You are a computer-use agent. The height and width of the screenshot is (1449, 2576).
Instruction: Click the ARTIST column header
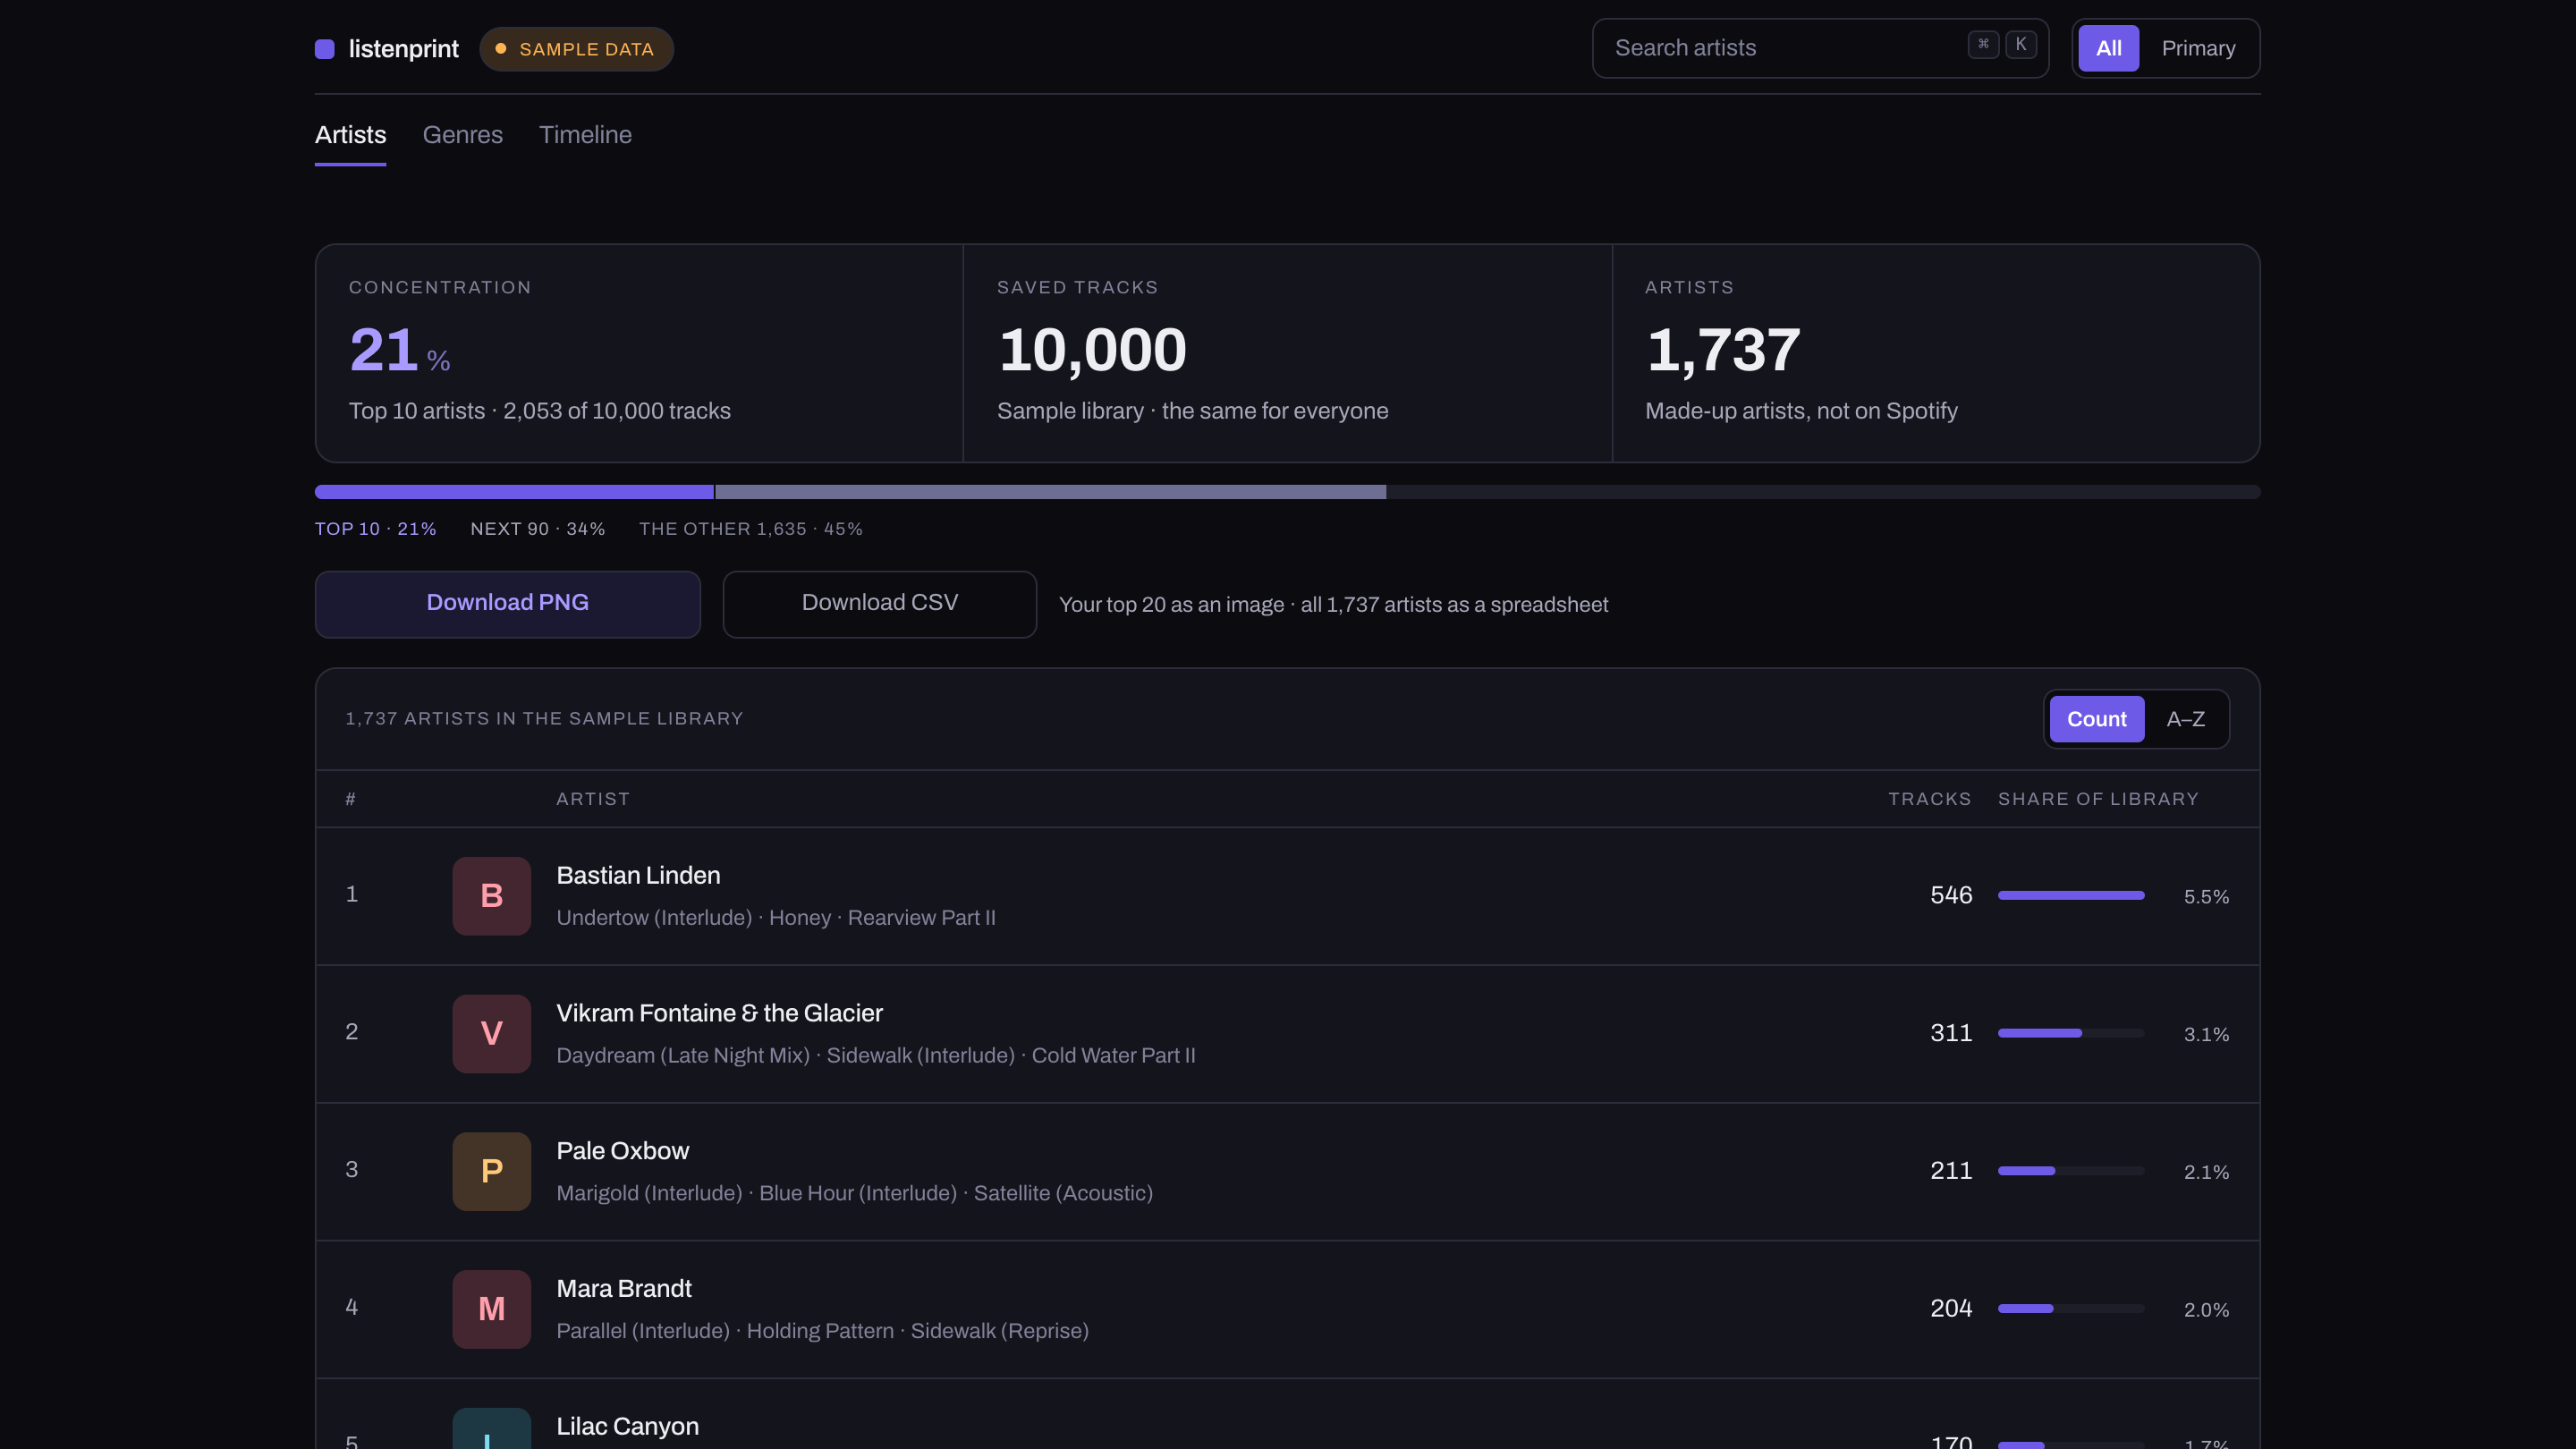tap(593, 799)
